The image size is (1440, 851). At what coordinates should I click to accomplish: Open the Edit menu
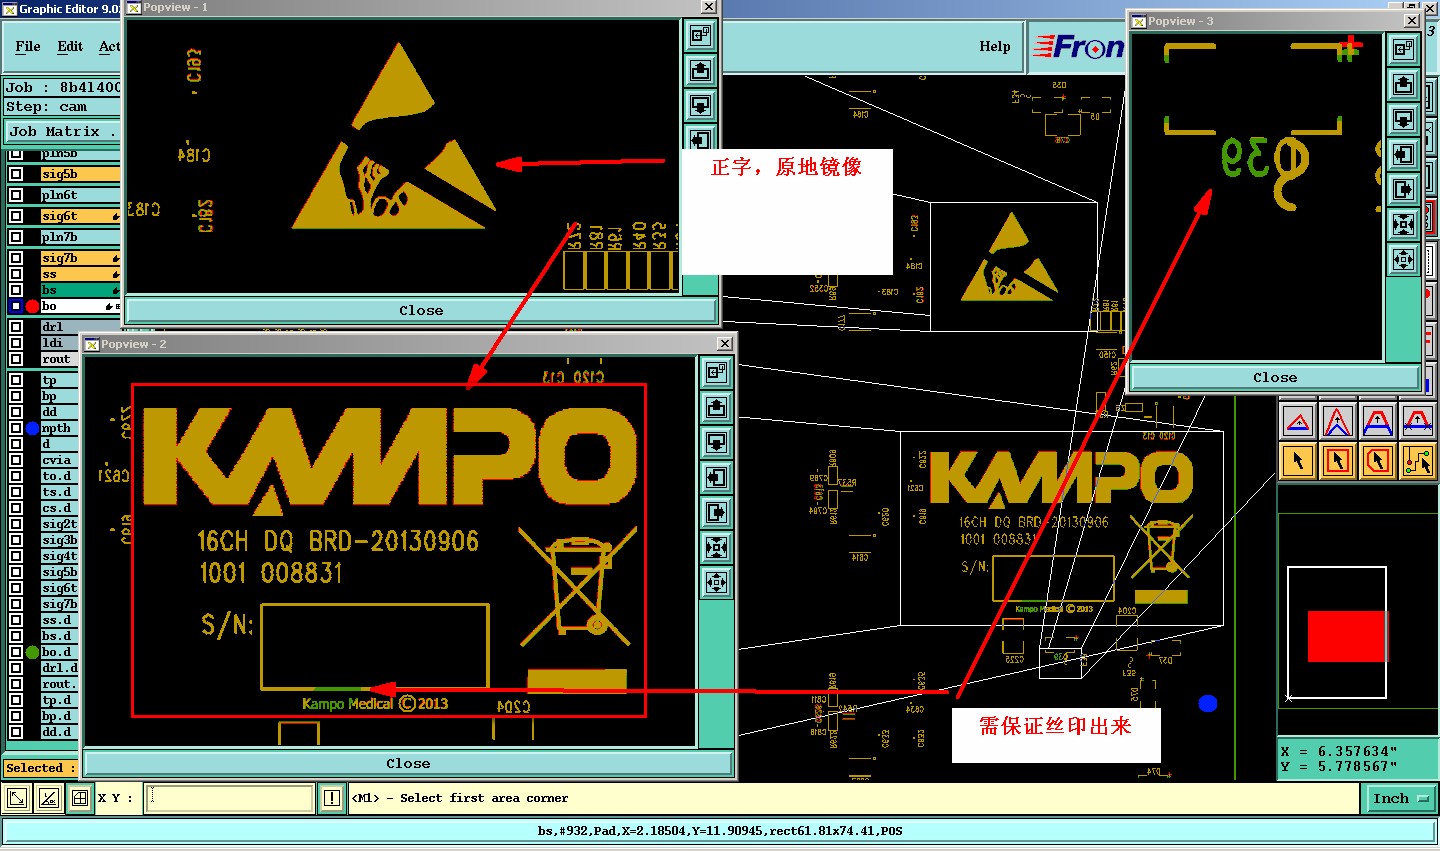[70, 46]
